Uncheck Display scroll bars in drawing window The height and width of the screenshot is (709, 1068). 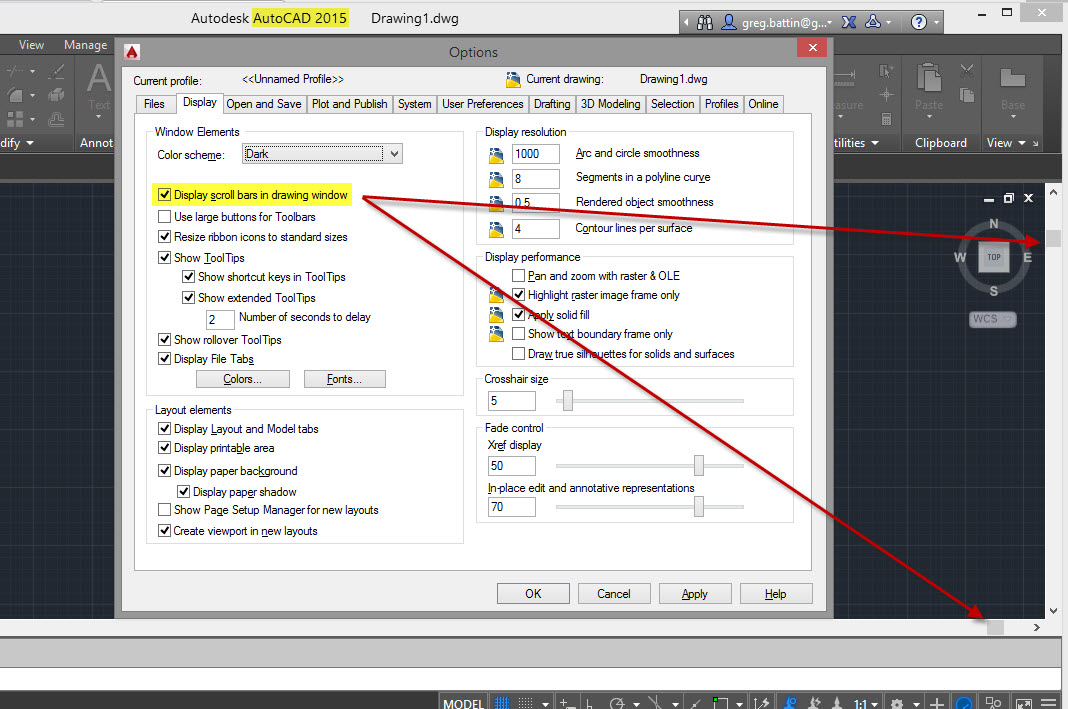(164, 195)
